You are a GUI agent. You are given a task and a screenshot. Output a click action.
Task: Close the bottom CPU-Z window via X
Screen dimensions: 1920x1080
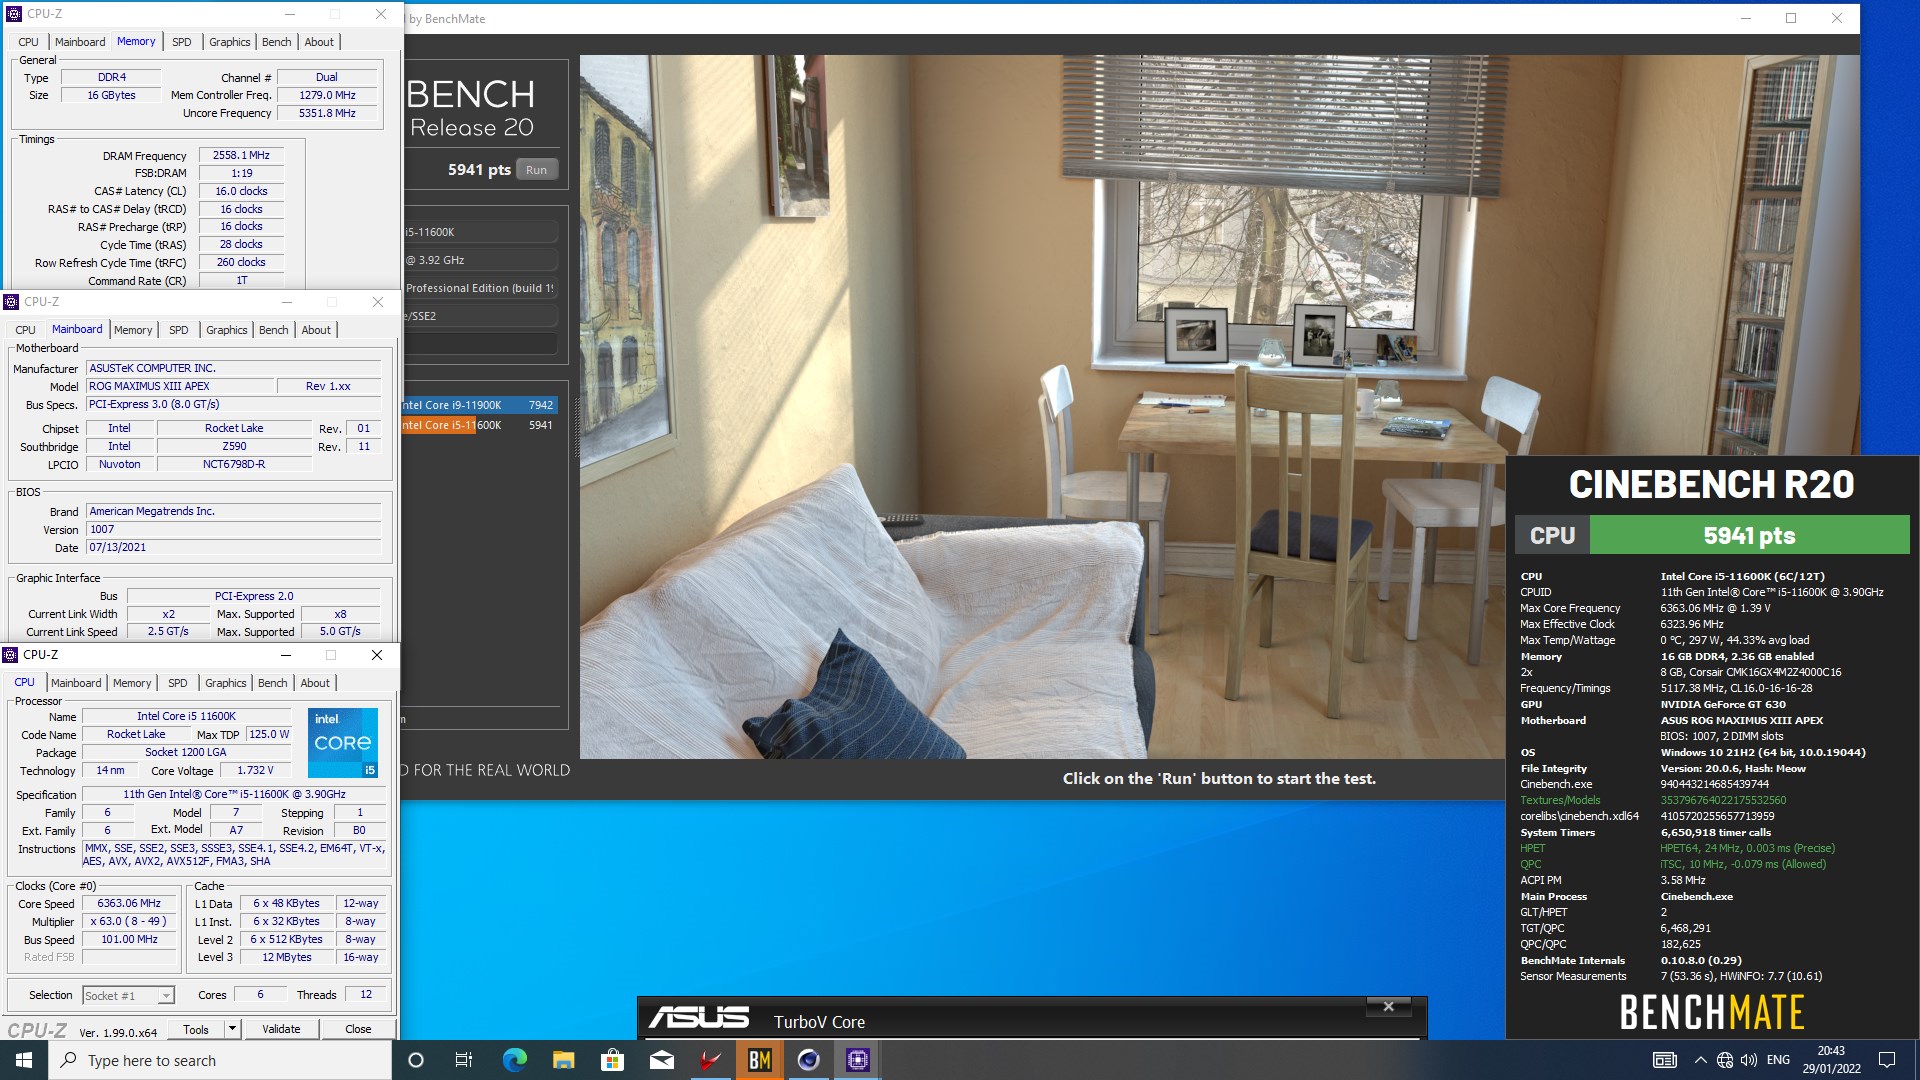(x=377, y=655)
